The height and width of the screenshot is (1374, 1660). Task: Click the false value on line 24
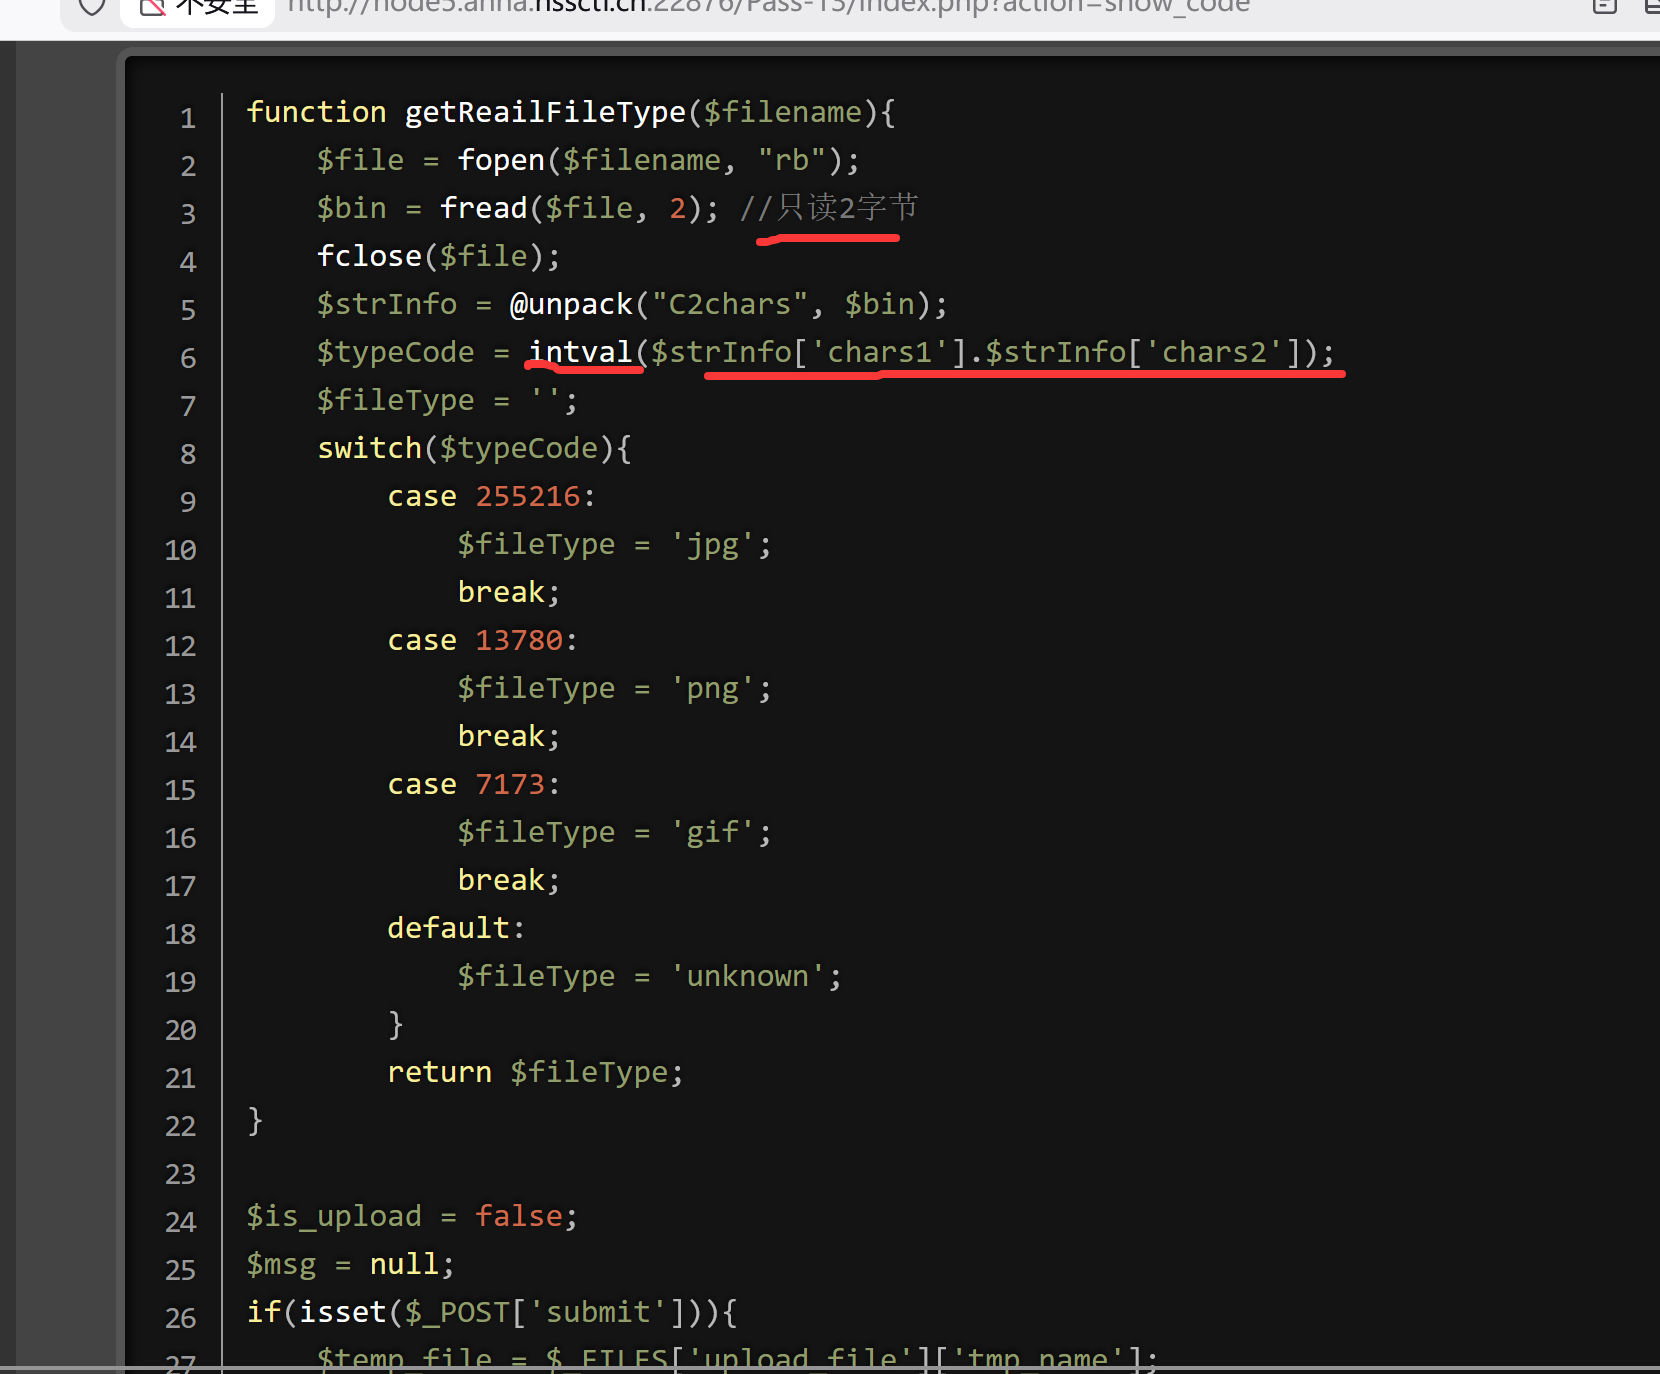pos(518,1216)
